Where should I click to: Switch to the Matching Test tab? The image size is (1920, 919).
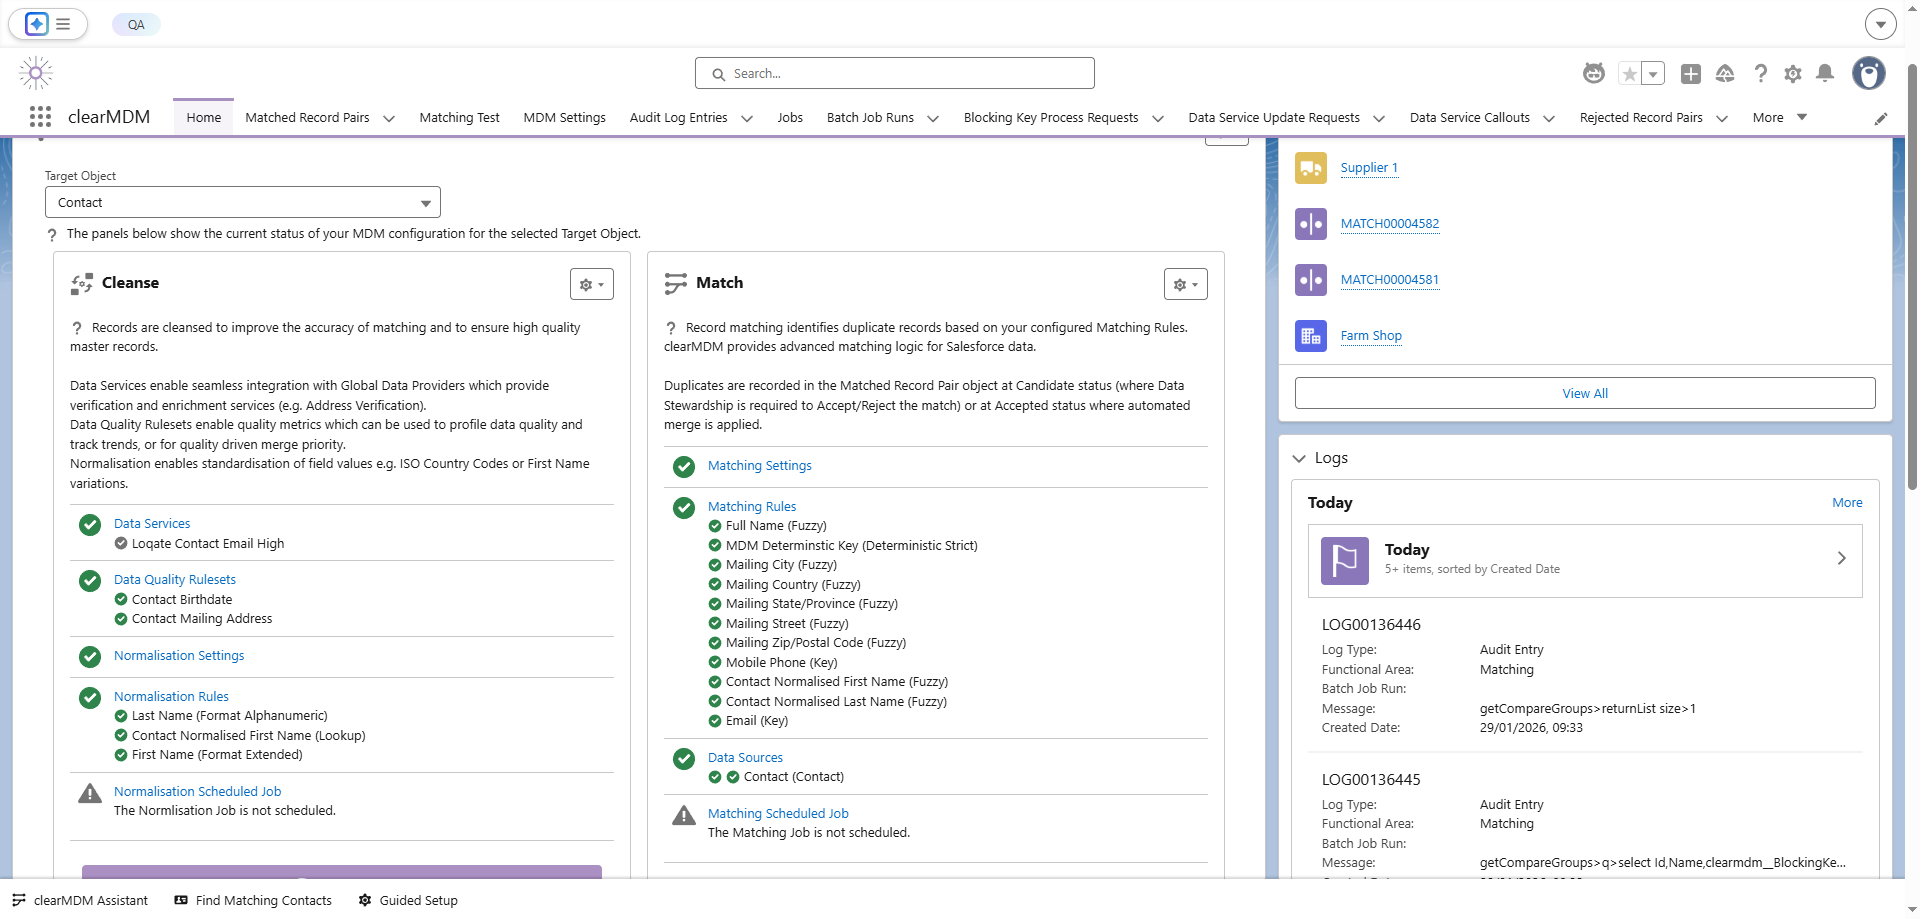tap(459, 117)
